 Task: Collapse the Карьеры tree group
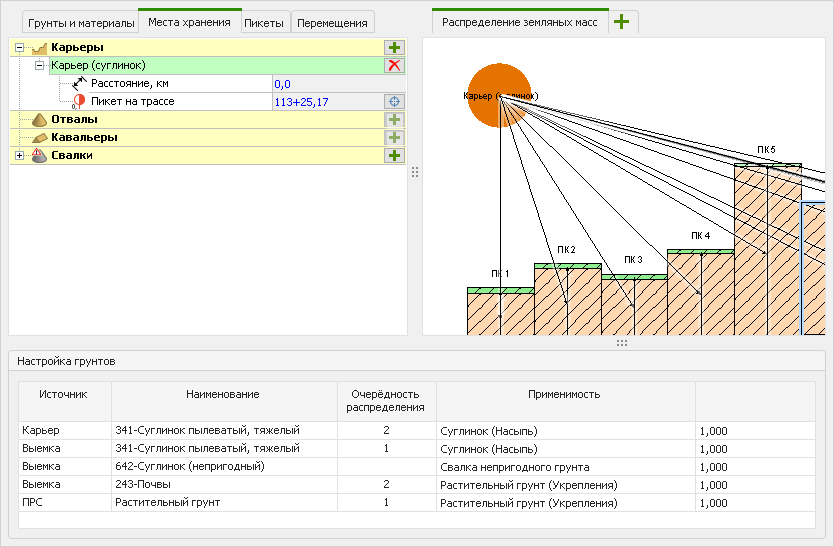[x=20, y=47]
